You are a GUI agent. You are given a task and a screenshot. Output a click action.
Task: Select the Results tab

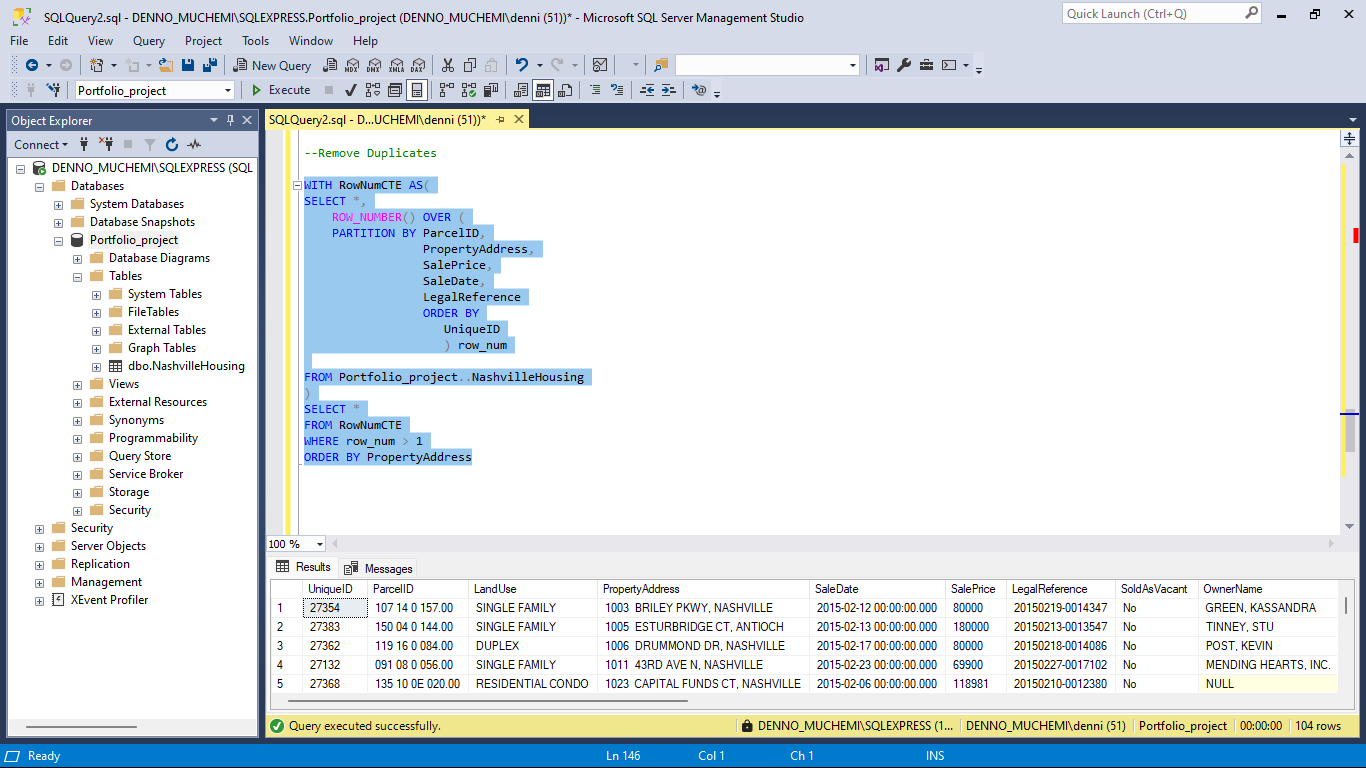pyautogui.click(x=303, y=567)
